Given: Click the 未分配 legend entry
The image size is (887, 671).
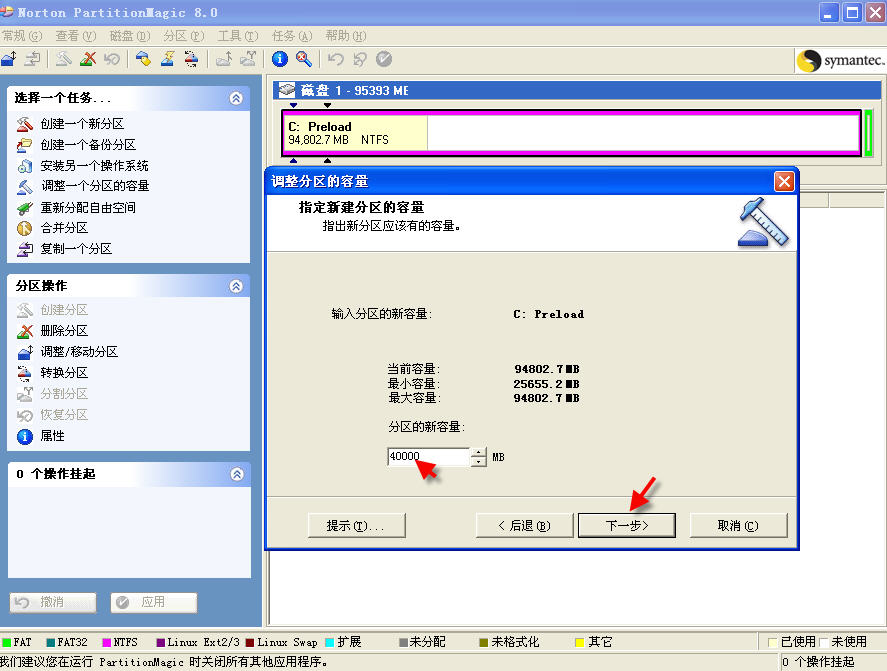Looking at the screenshot, I should coord(422,642).
